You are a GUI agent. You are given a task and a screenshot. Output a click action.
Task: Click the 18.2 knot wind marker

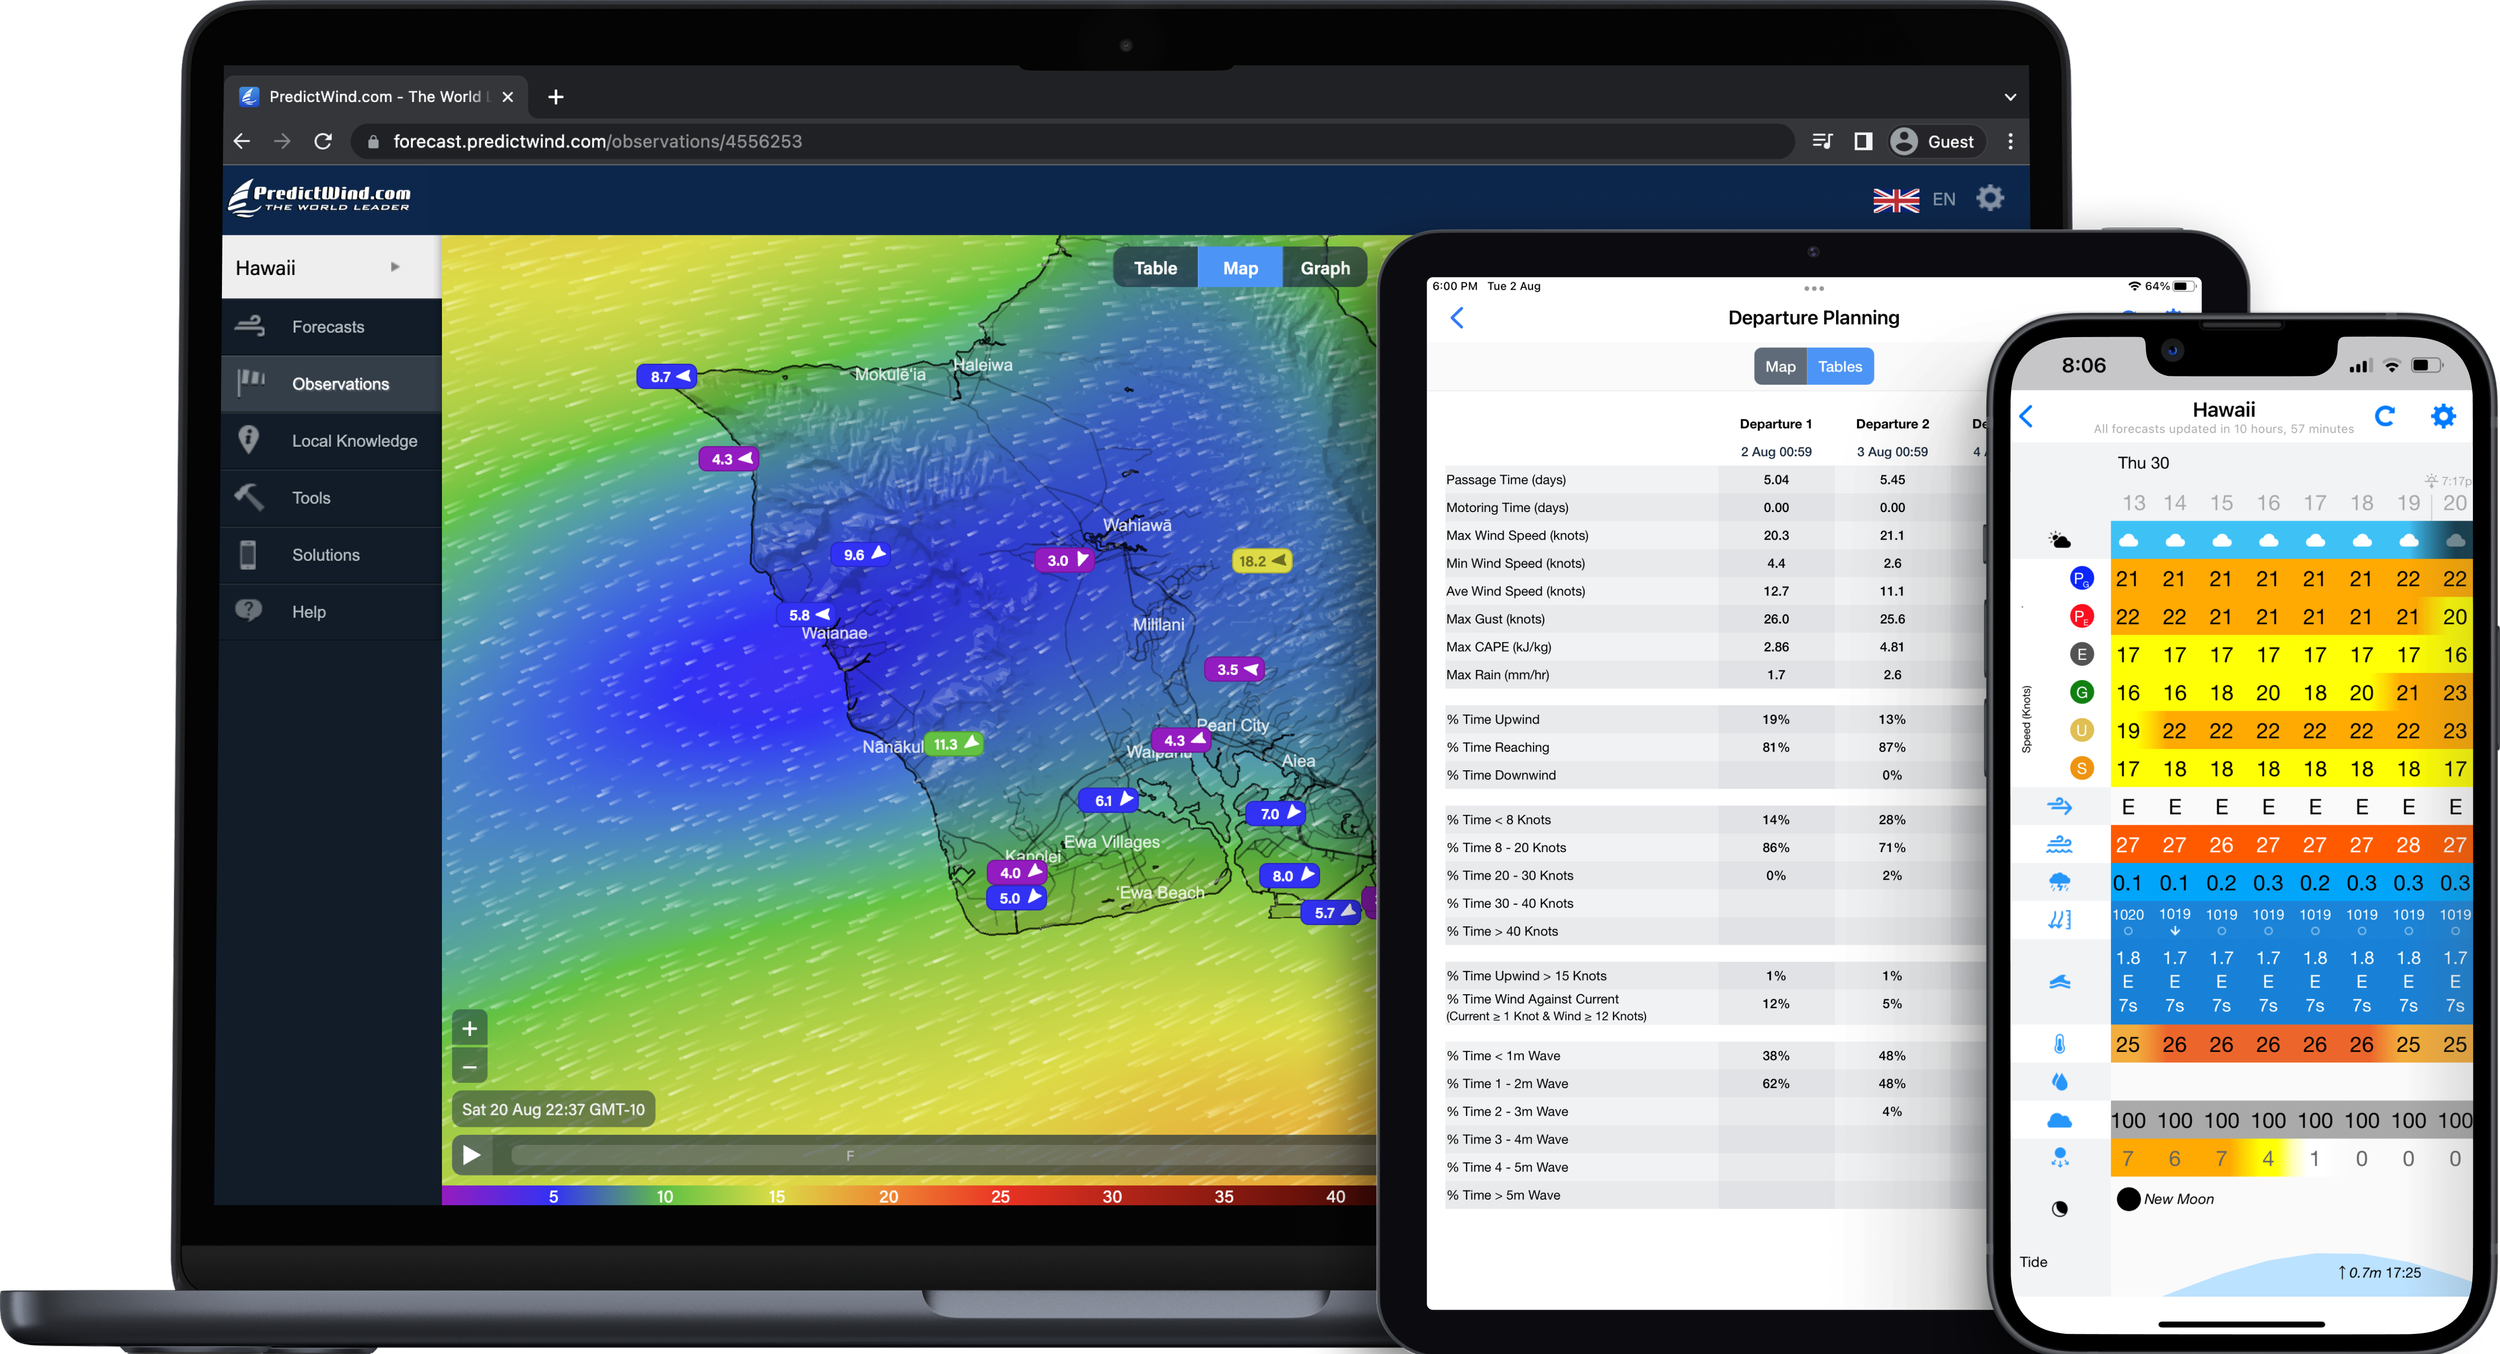(x=1261, y=561)
